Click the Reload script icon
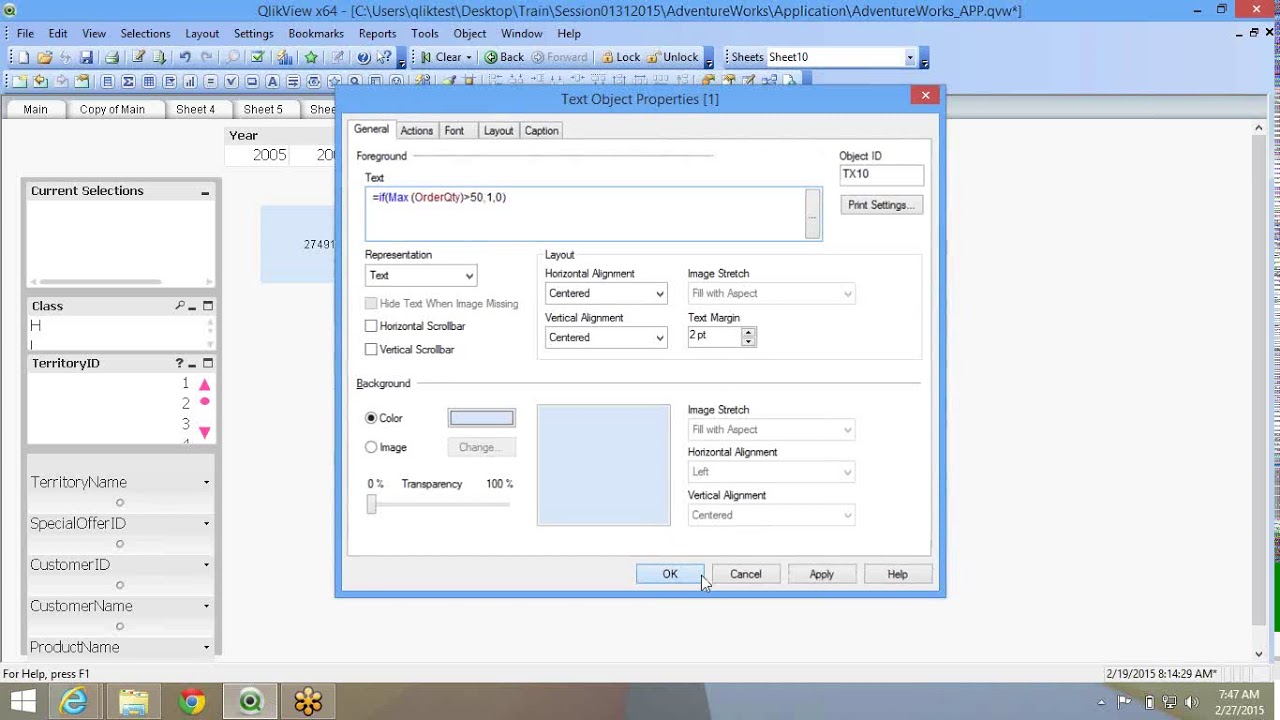Image resolution: width=1280 pixels, height=720 pixels. click(x=159, y=57)
